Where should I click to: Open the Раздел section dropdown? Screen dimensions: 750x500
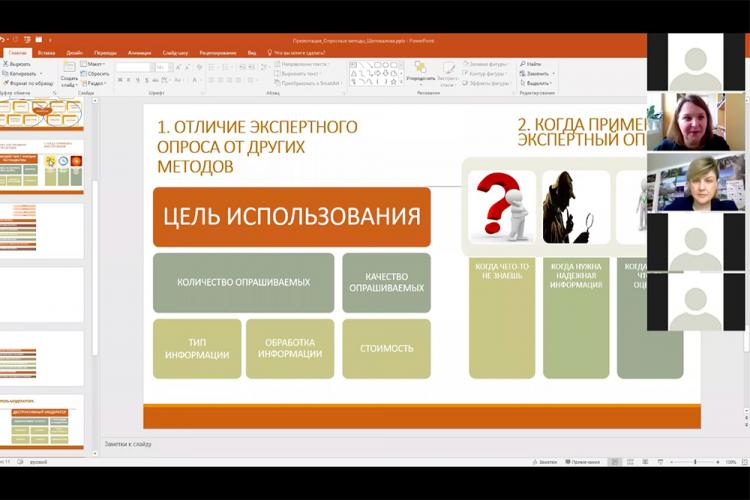click(x=94, y=83)
